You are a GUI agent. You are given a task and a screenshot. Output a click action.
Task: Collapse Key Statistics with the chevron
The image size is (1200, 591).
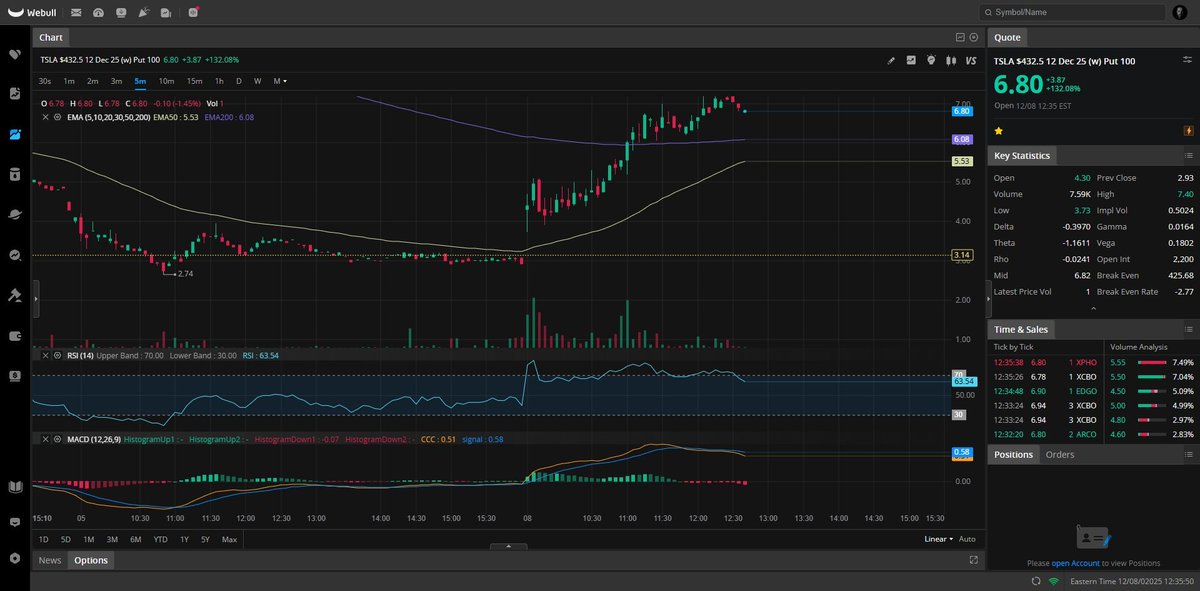(x=1092, y=309)
